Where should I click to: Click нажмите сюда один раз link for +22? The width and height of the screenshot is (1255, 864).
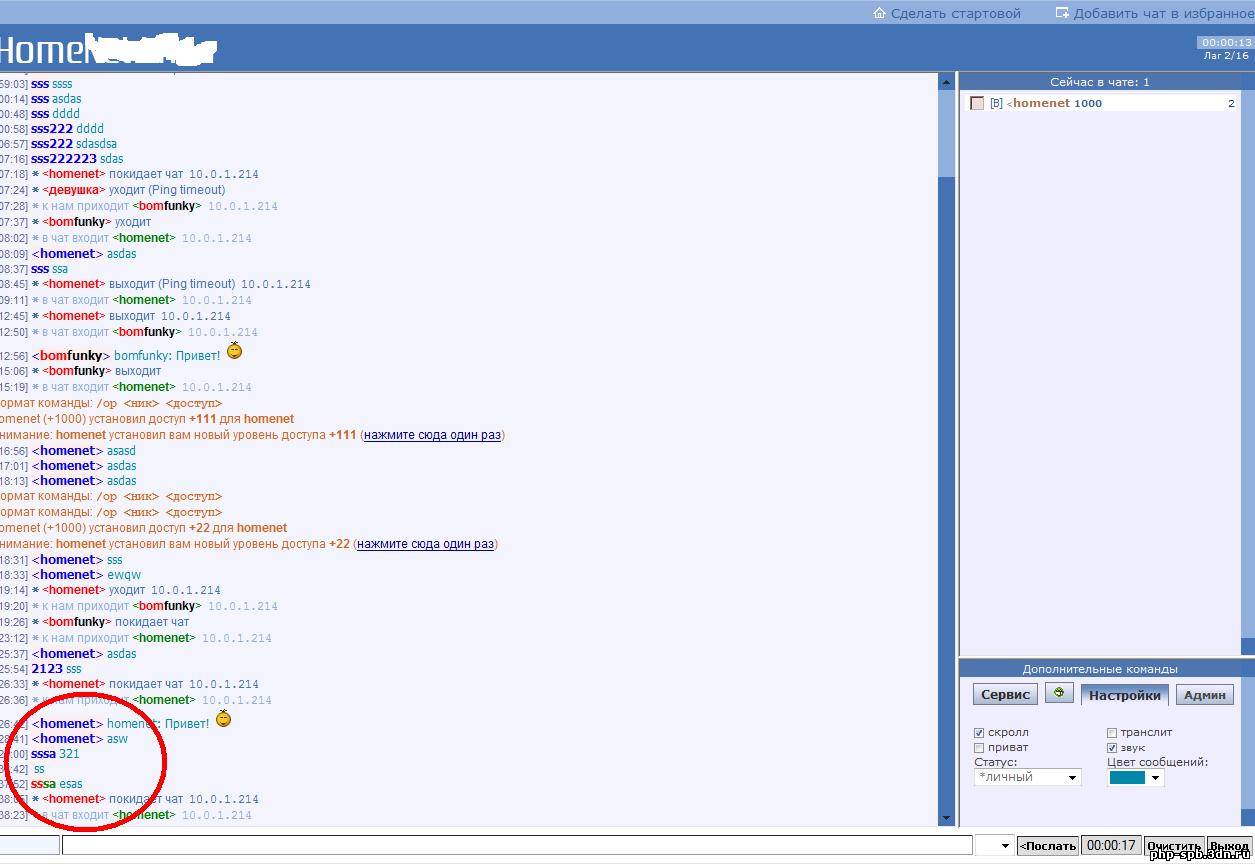[425, 544]
